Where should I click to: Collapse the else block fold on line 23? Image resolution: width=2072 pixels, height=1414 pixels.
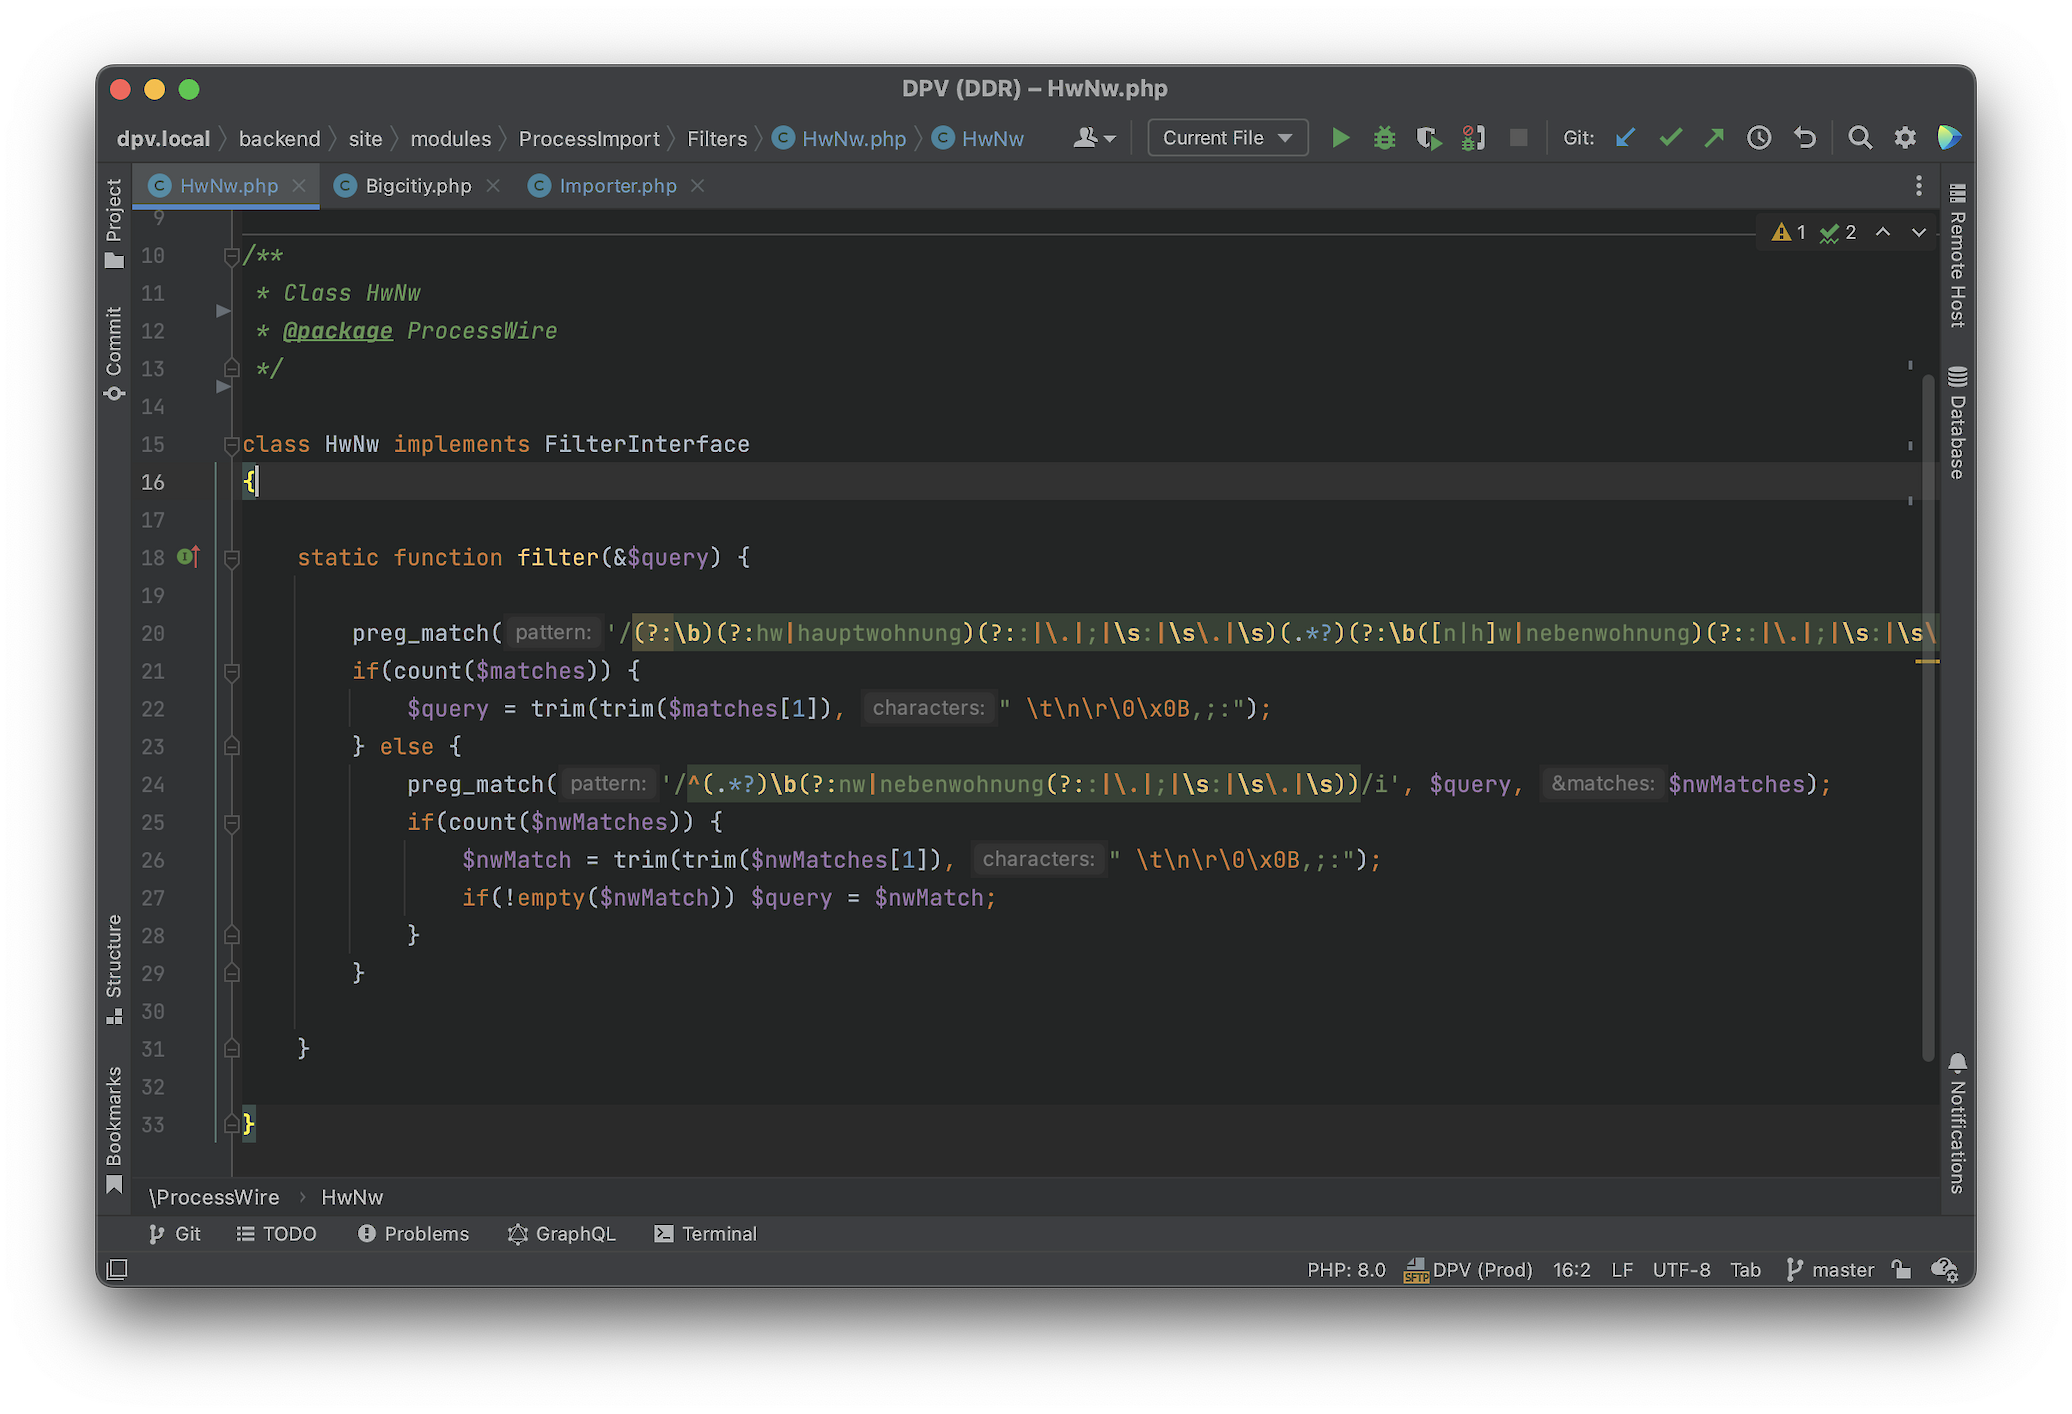232,746
